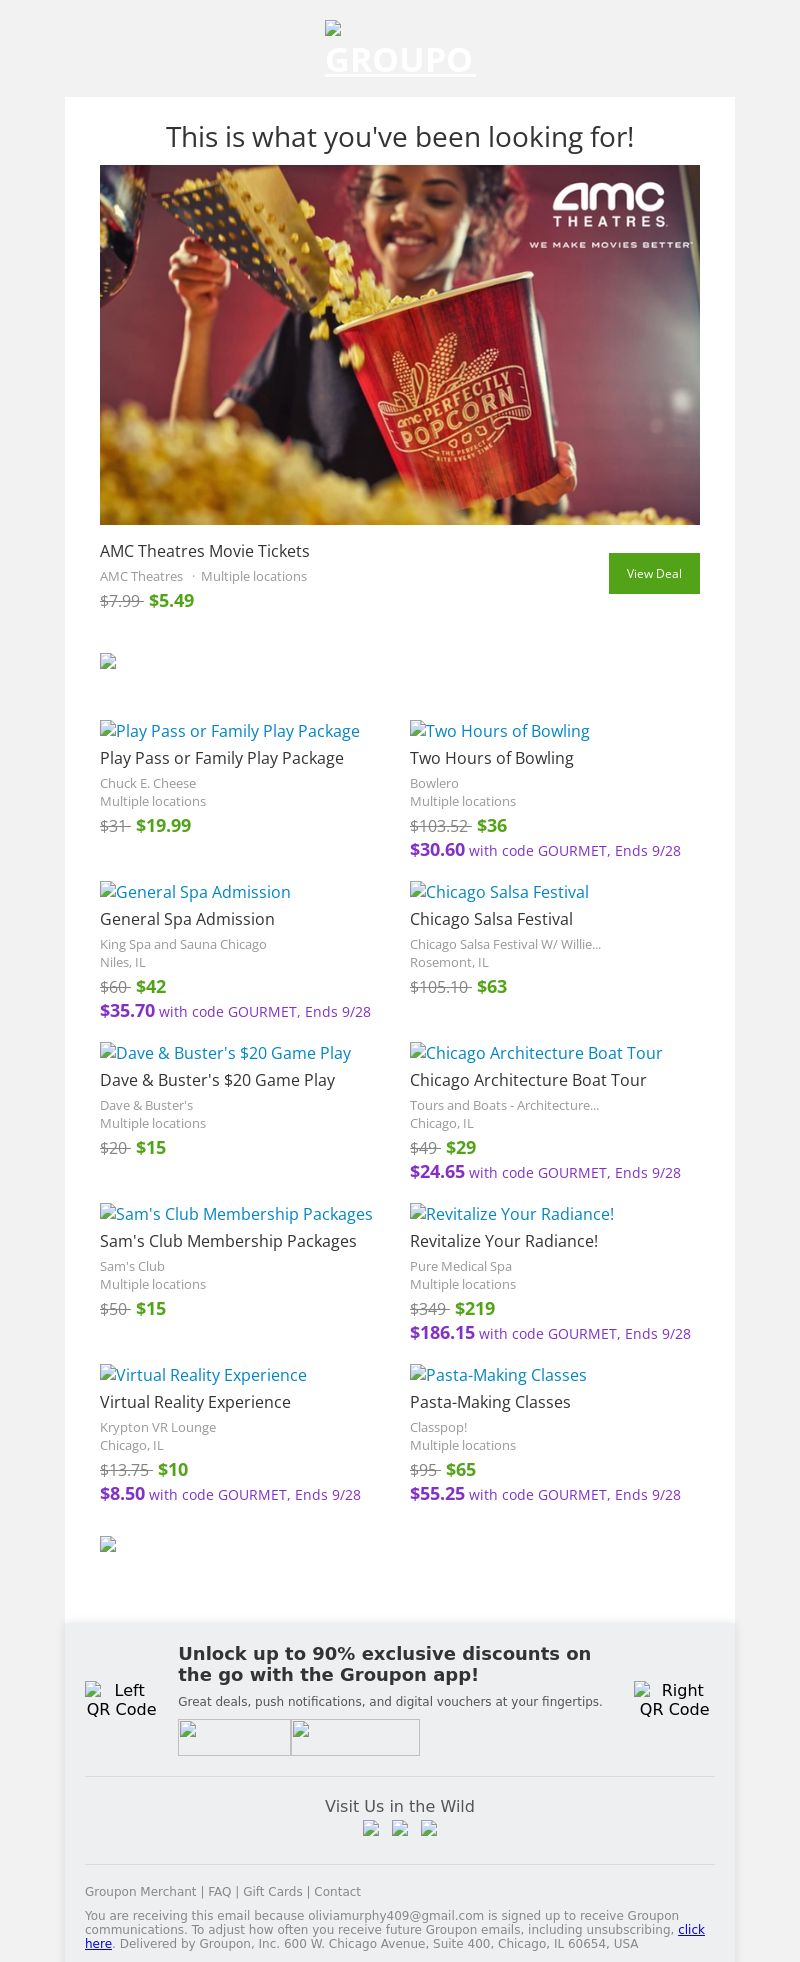The height and width of the screenshot is (1962, 800).
Task: Select the Two Hours of Bowling image link
Action: [500, 731]
